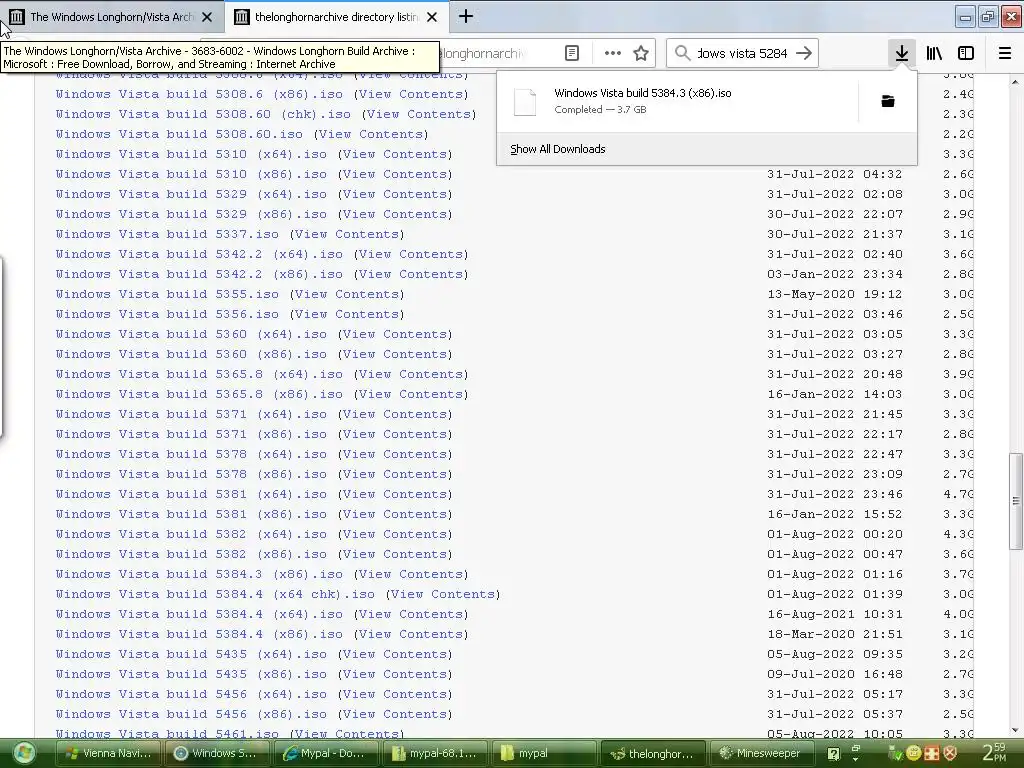Screen dimensions: 1024x768
Task: Select the date 03-Jan-2022 23:34
Action: (835, 274)
